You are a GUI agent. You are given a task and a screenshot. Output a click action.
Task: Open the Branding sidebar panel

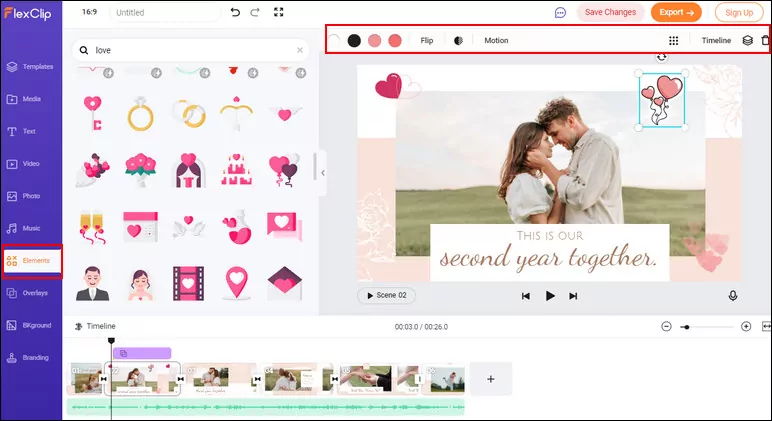[28, 357]
